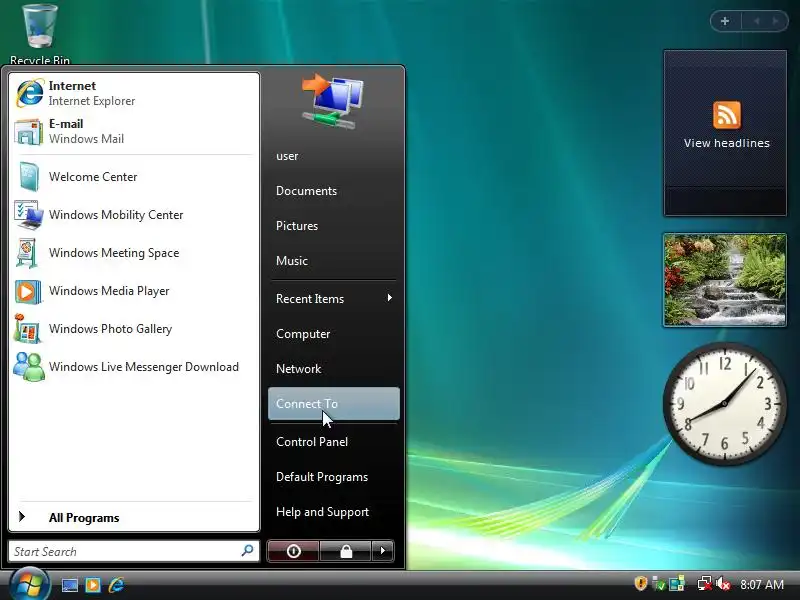Screen dimensions: 800x600
Task: Click the waterfall slideshow gadget picture
Action: 724,280
